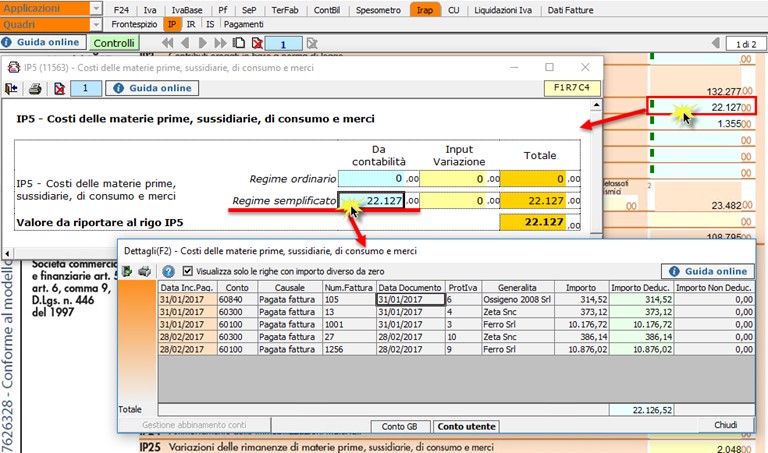Screen dimensions: 768x453
Task: Select the IS quadro tab
Action: pyautogui.click(x=210, y=24)
